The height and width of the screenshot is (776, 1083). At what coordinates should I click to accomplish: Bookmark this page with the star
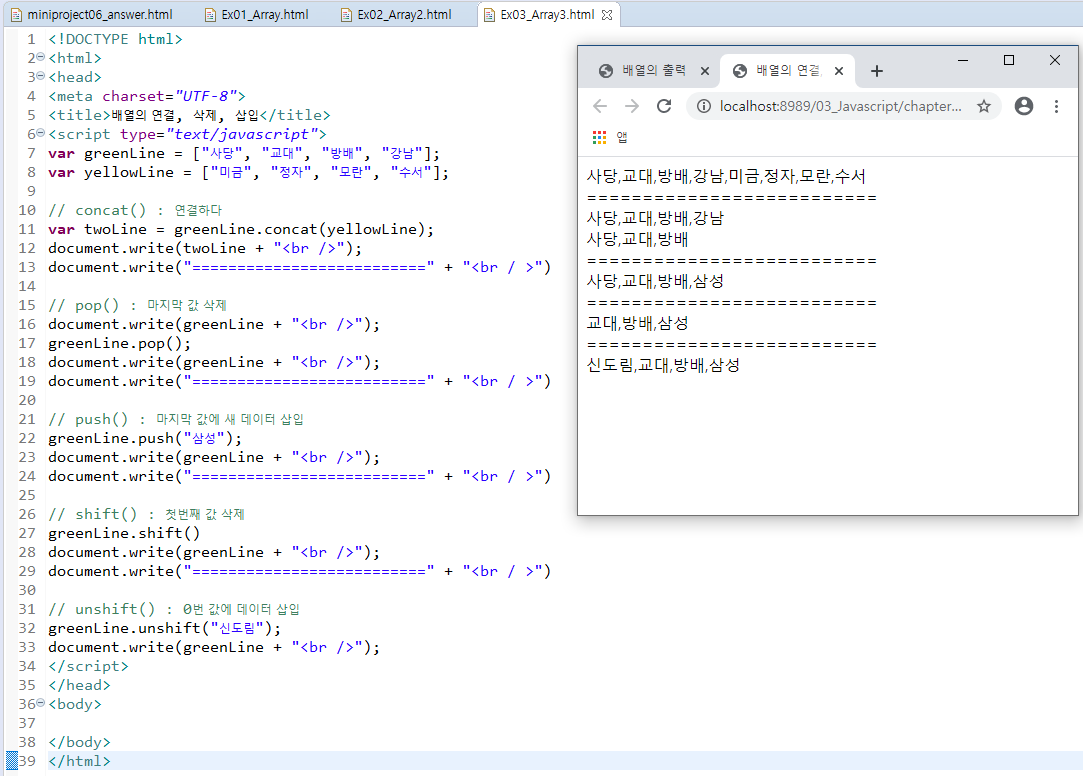984,106
